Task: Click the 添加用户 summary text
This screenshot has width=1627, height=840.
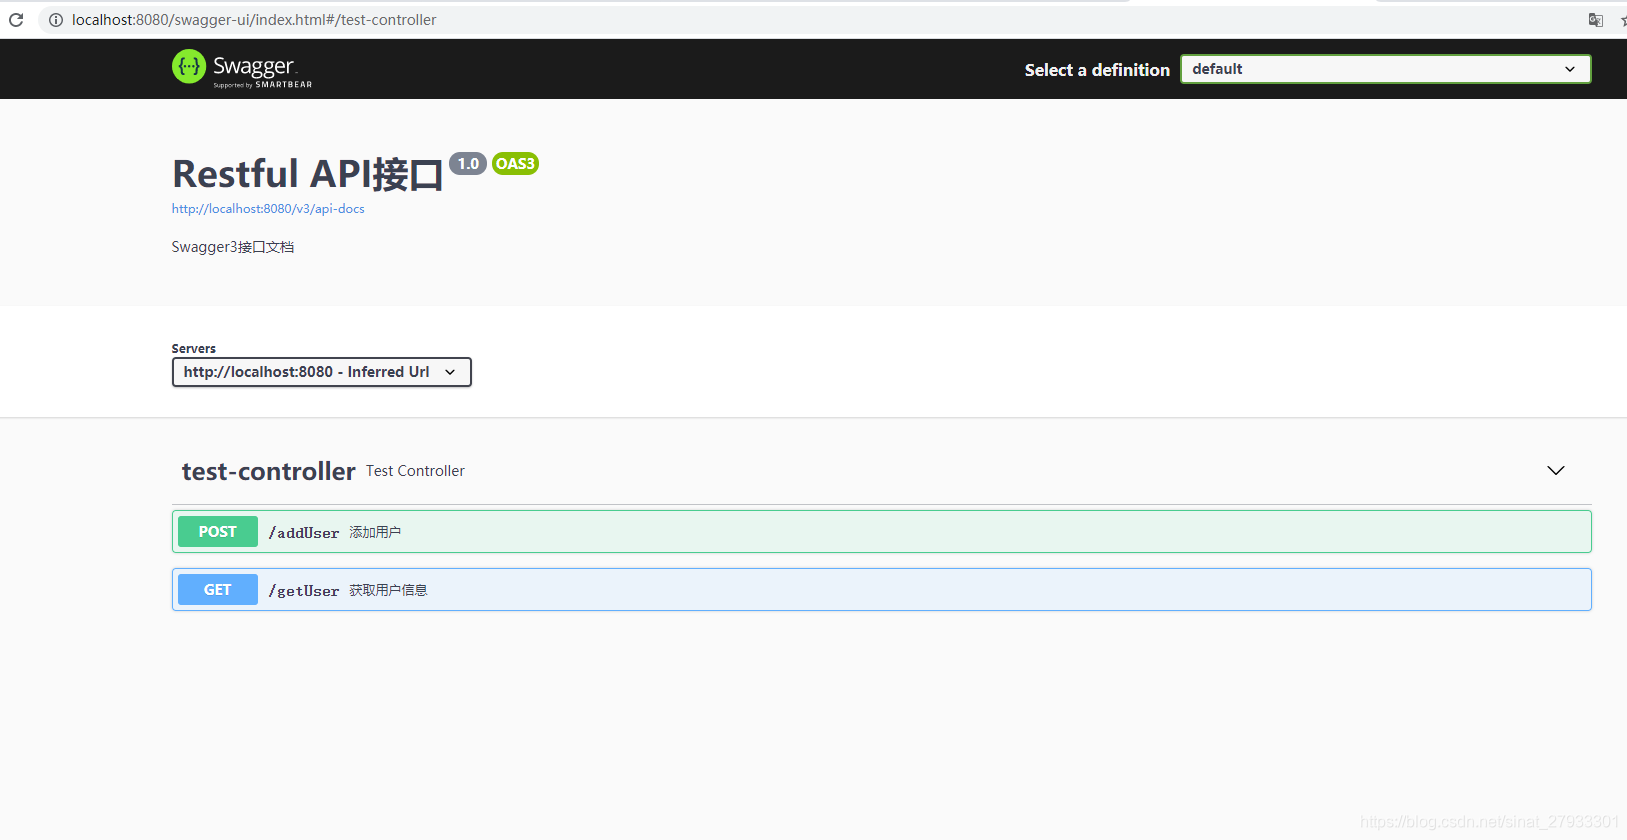Action: coord(375,533)
